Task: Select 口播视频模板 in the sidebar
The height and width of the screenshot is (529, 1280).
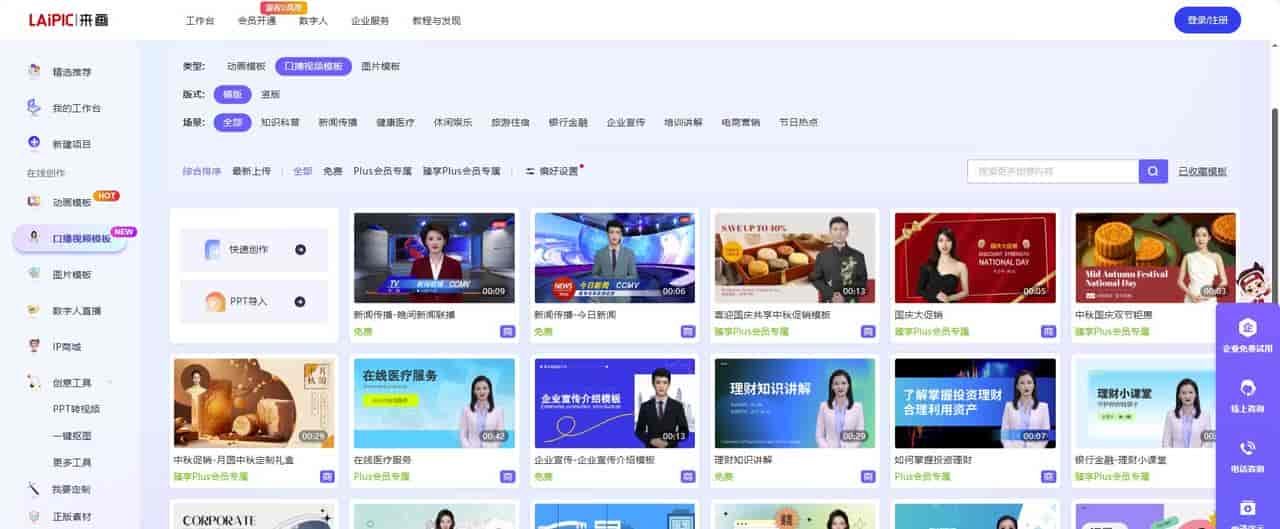Action: [70, 238]
